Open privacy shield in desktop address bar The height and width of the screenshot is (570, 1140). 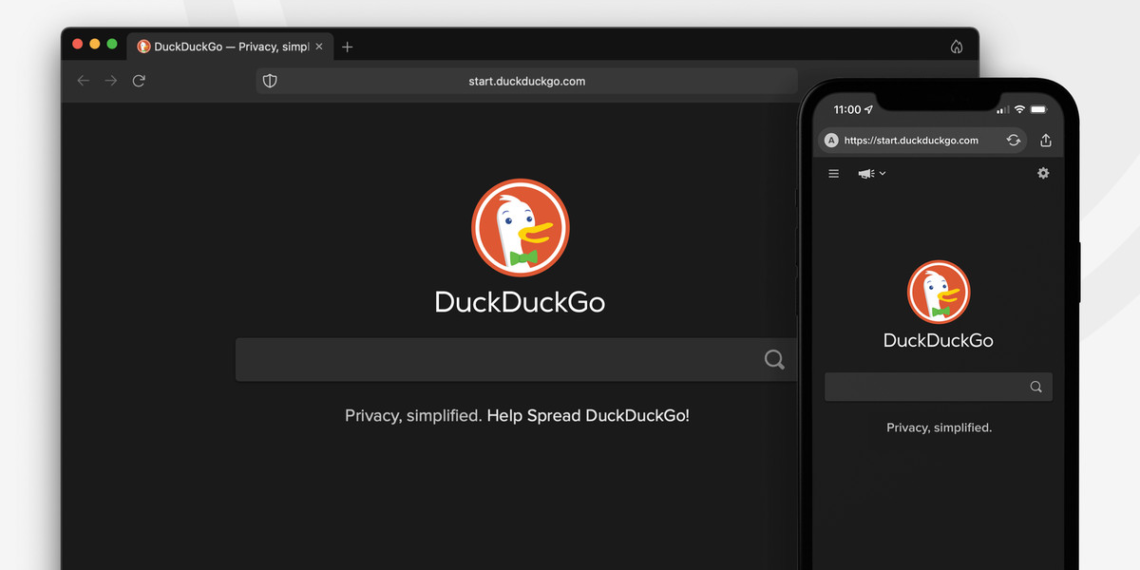click(x=270, y=81)
